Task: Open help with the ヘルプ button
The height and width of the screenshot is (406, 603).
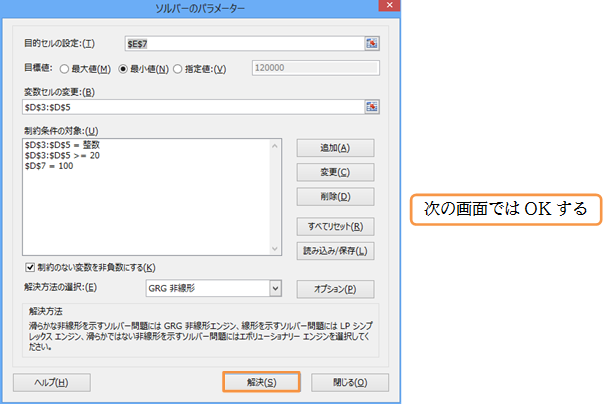Action: point(52,382)
